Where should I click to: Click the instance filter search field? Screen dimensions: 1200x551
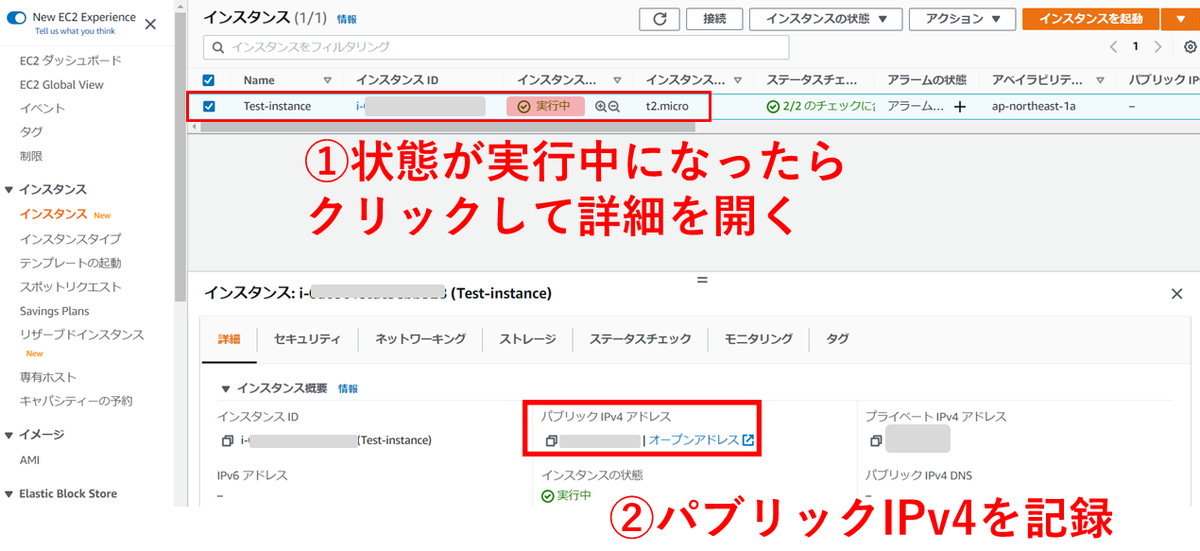pos(496,47)
